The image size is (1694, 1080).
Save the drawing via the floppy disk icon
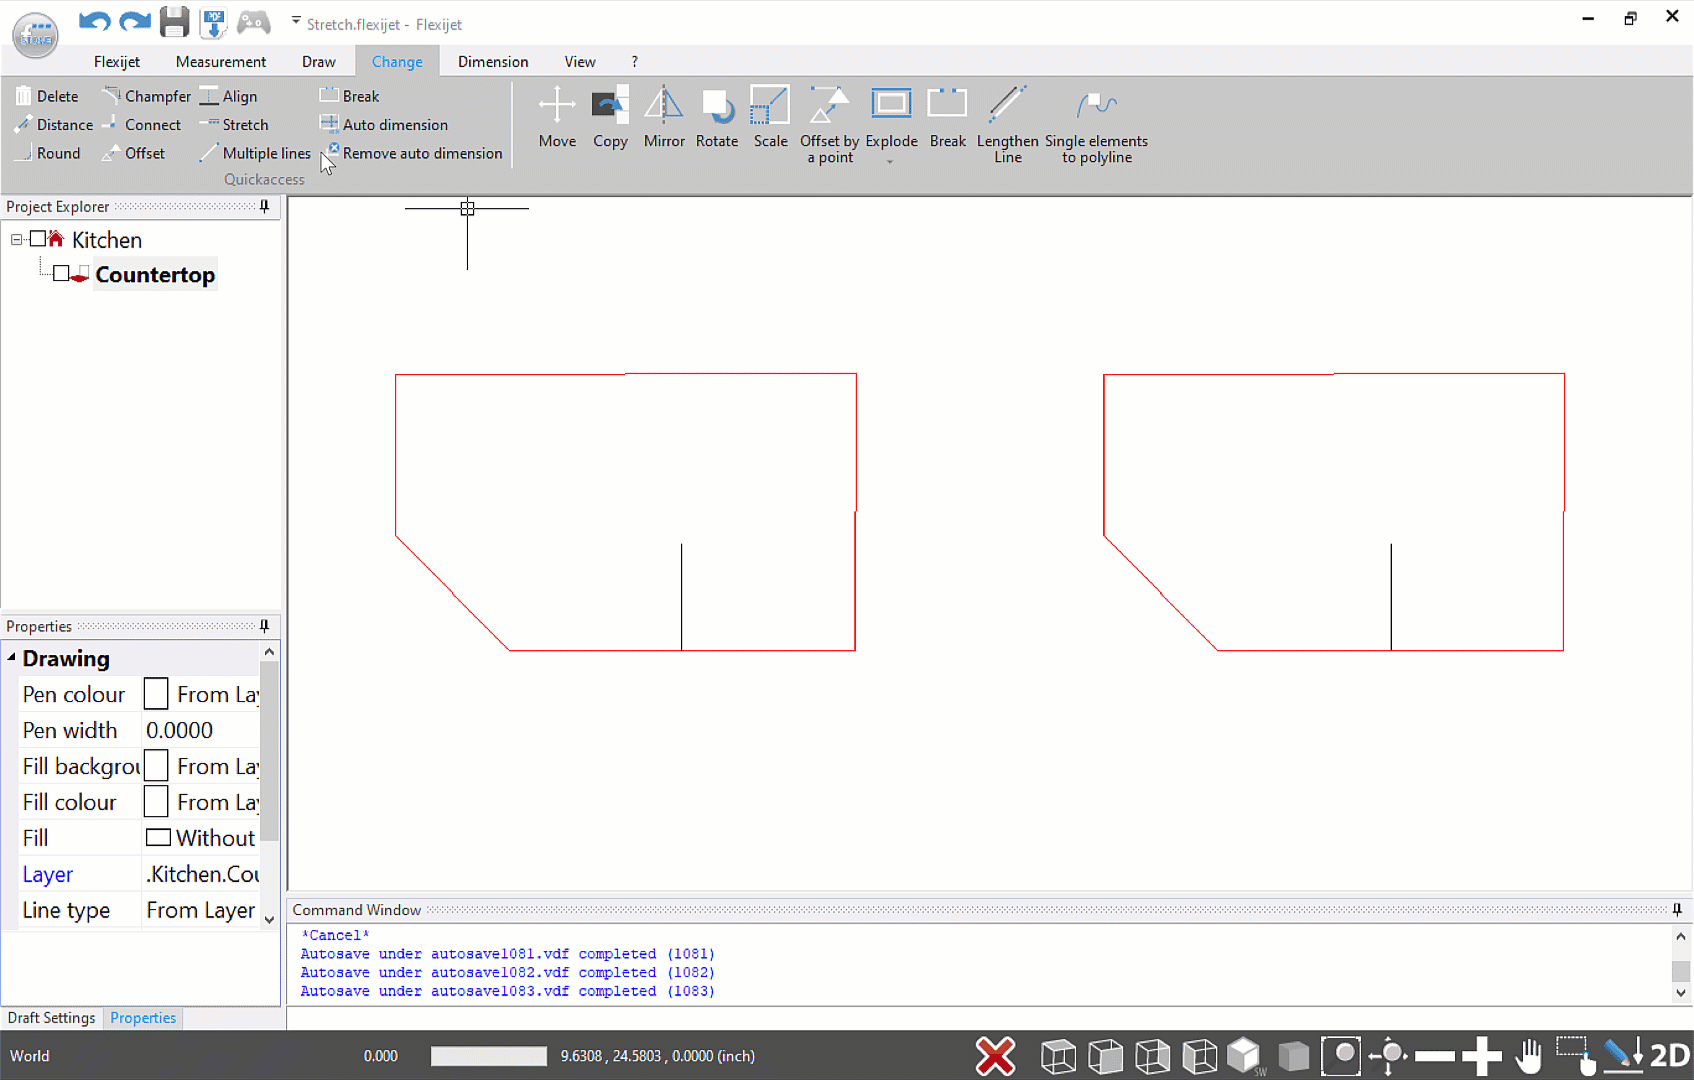point(174,22)
